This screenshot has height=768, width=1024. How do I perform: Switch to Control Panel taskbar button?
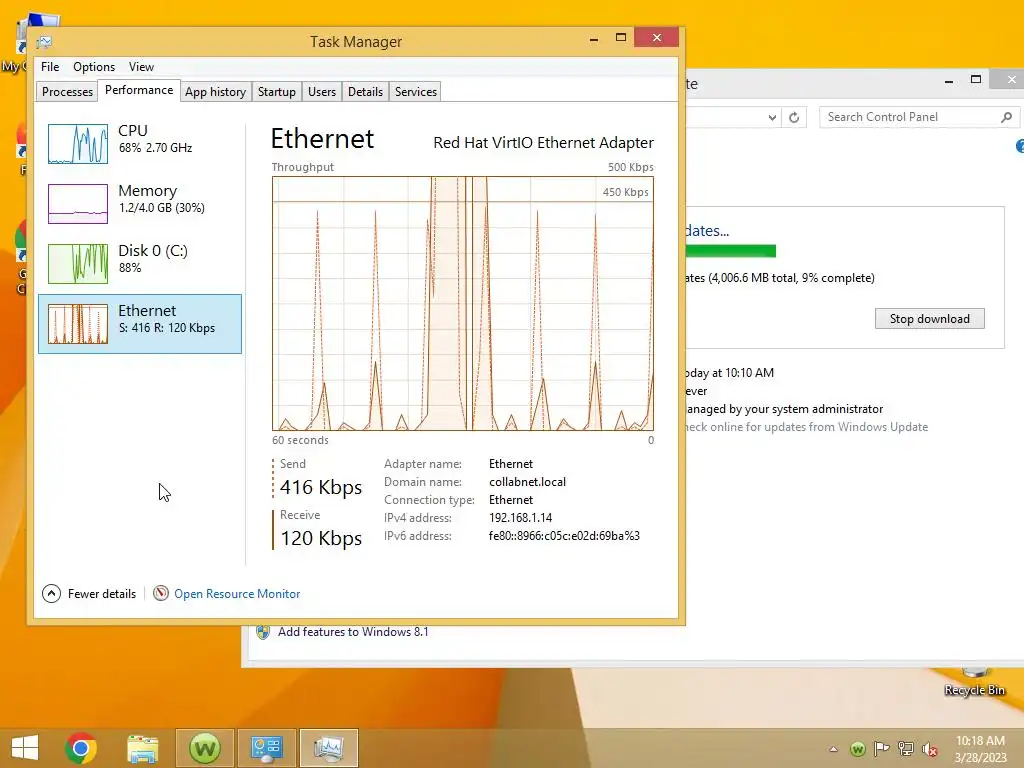266,748
